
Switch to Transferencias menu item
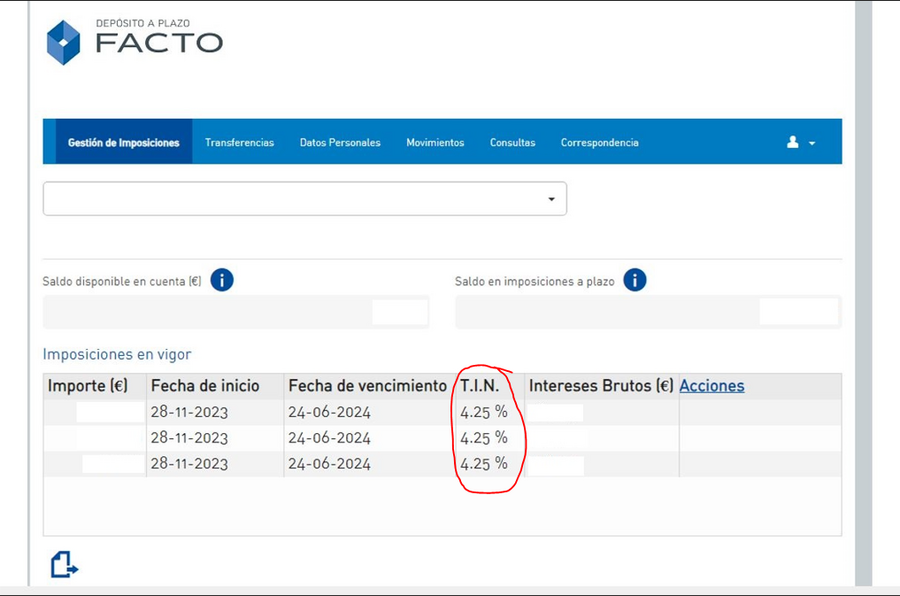239,142
